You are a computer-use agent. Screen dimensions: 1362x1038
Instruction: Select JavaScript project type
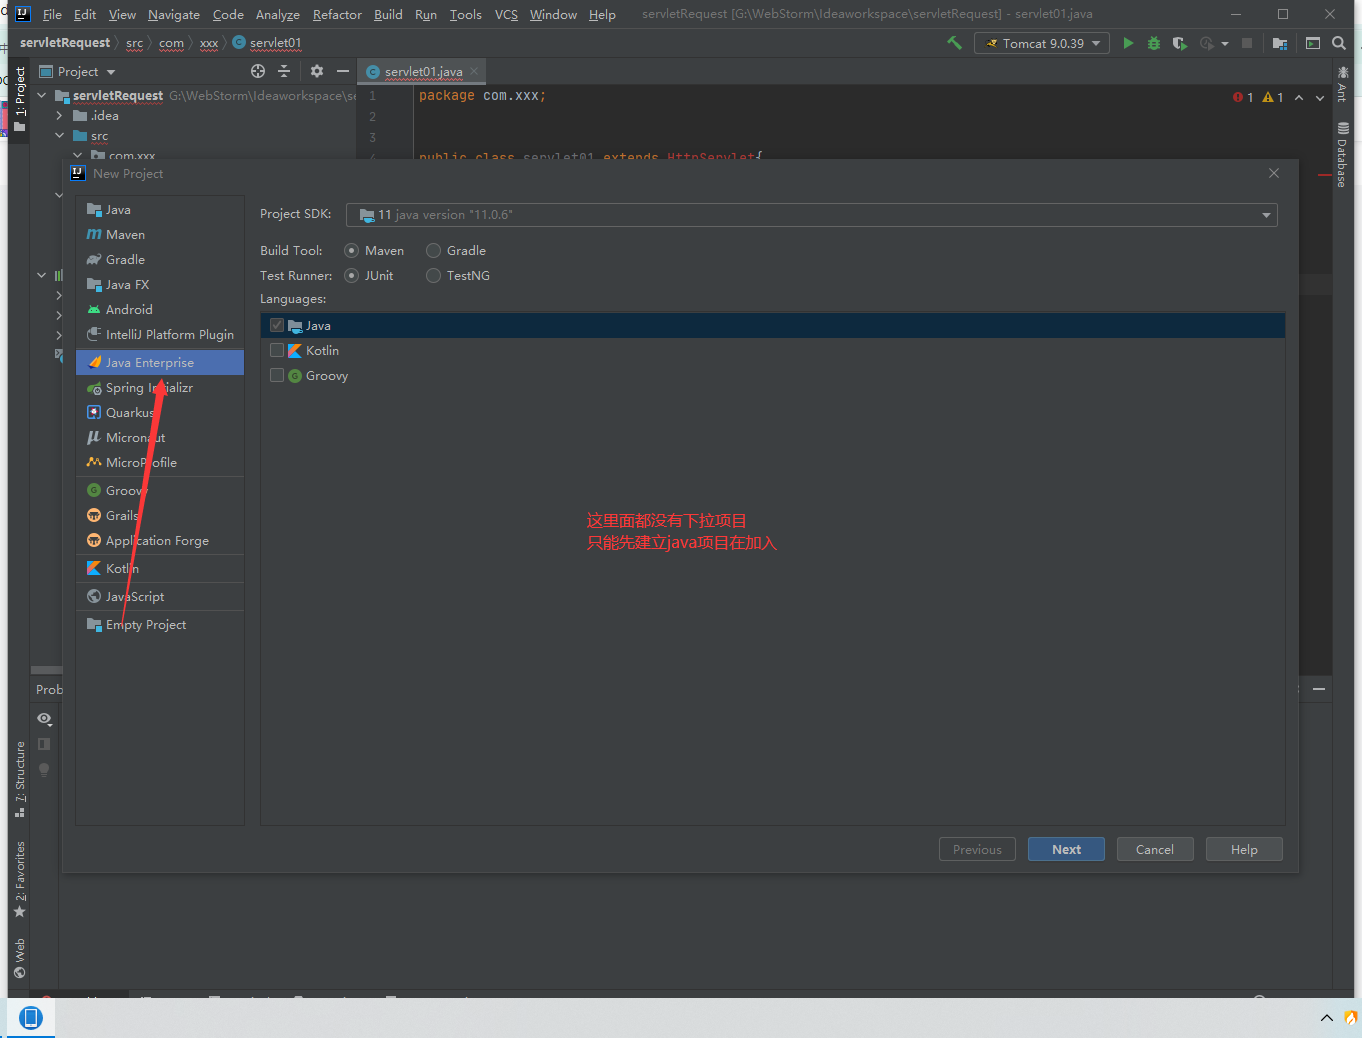tap(160, 596)
